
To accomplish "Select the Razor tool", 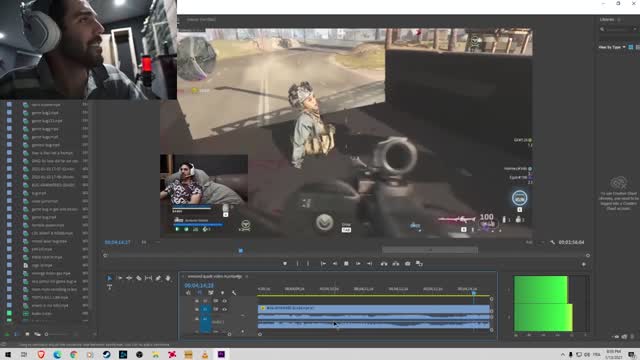I will point(139,278).
